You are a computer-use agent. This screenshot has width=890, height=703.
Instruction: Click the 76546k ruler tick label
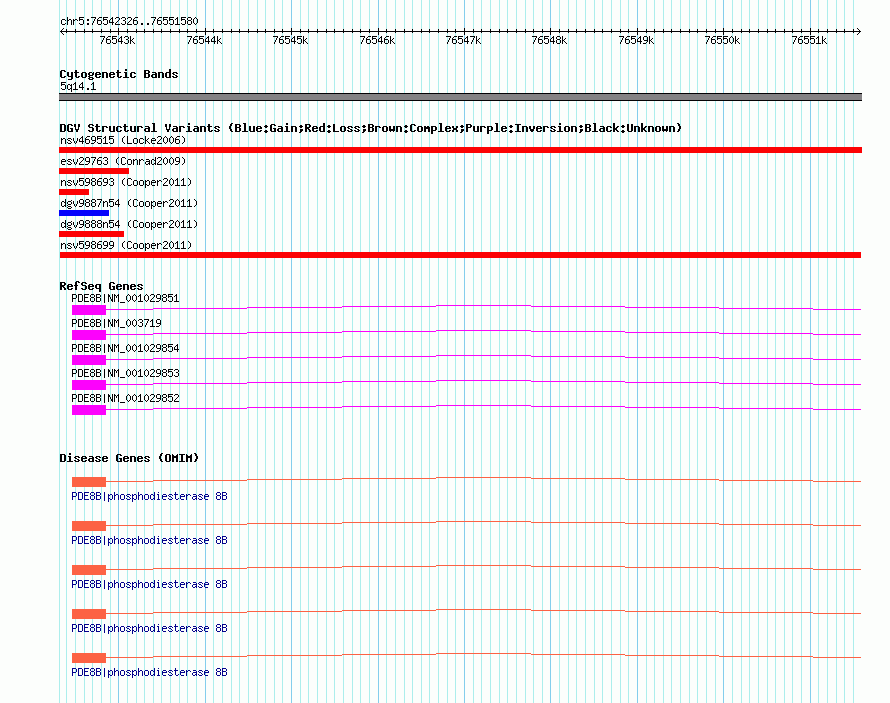click(x=377, y=40)
